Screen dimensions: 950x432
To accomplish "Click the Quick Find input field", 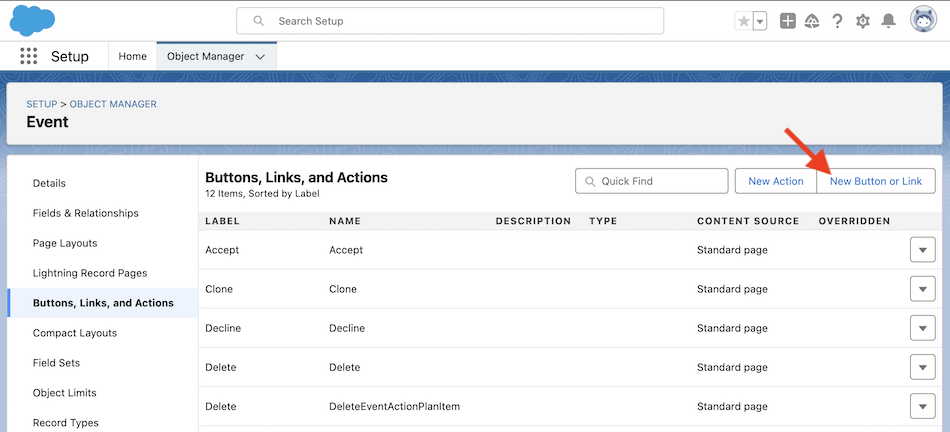I will pyautogui.click(x=651, y=181).
